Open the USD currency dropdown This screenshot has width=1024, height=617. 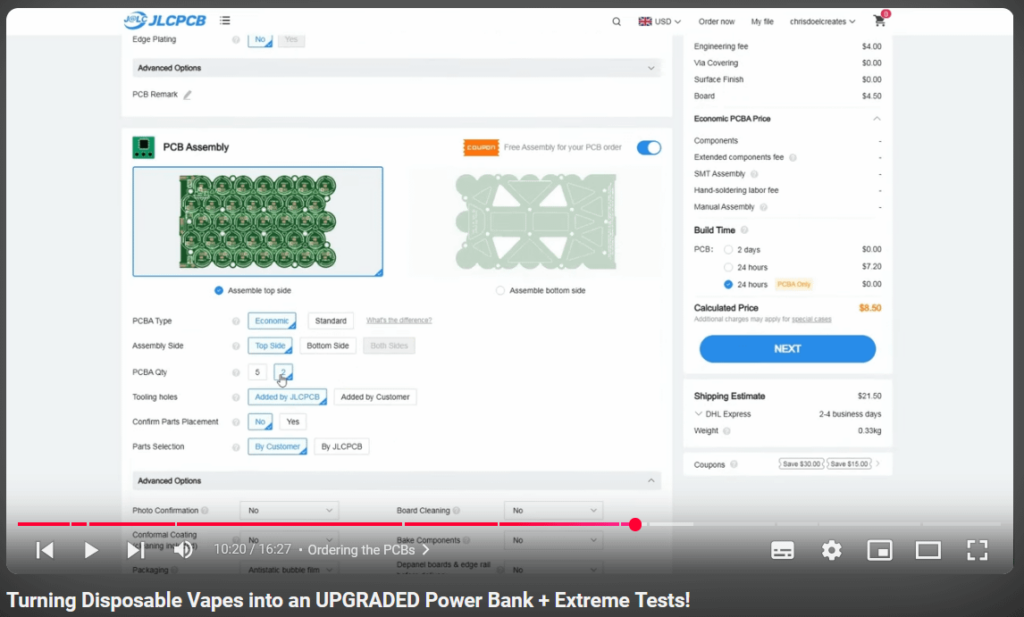[x=660, y=22]
